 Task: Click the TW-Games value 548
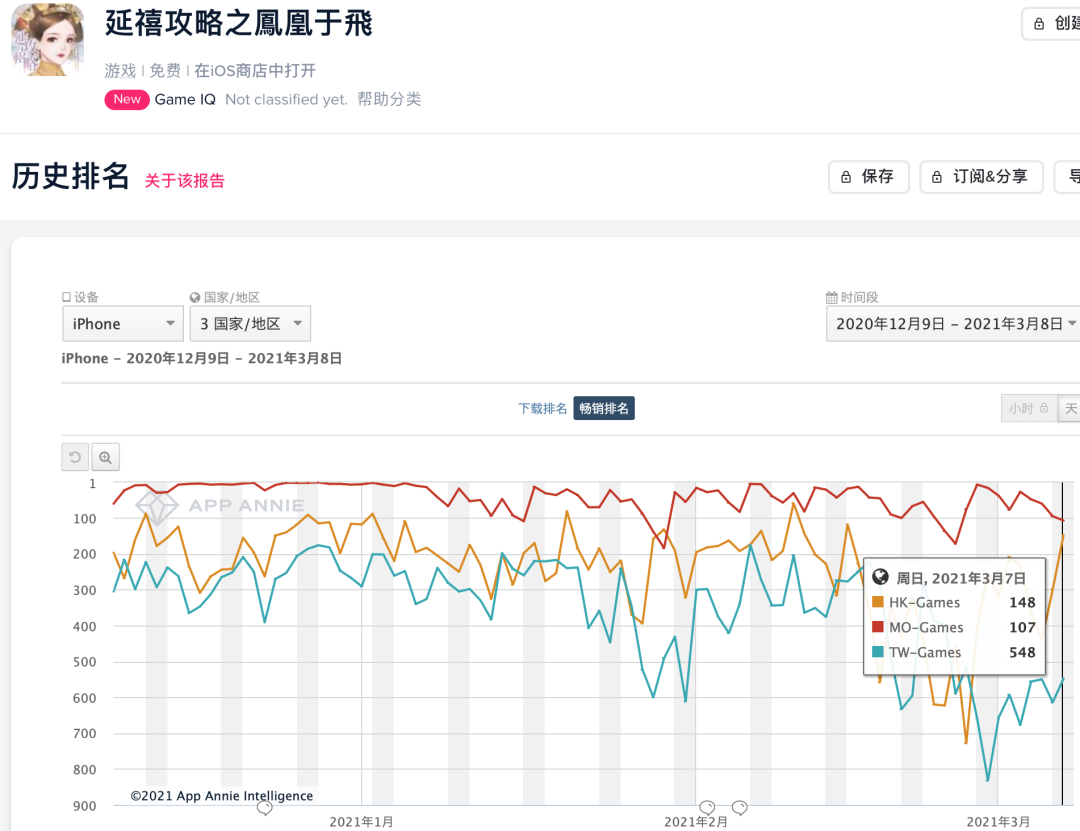coord(1022,652)
